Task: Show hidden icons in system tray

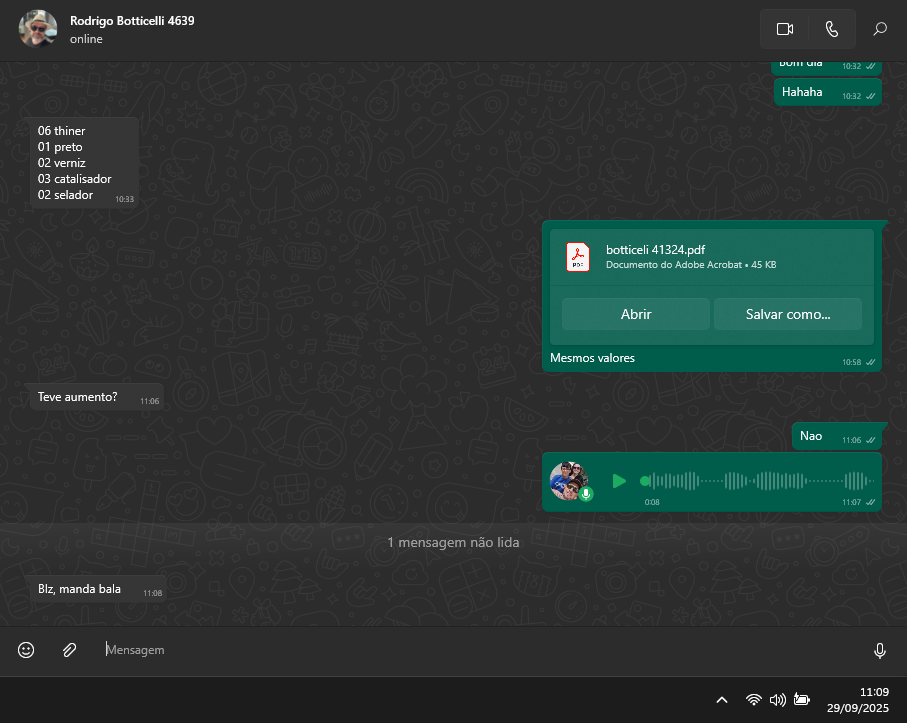Action: pos(722,700)
